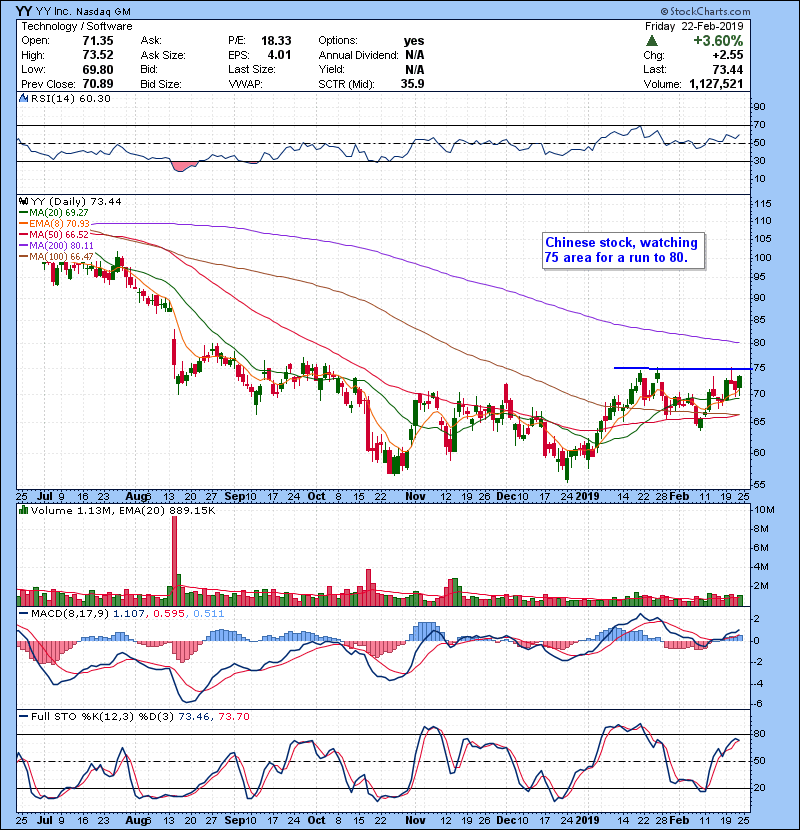Click the volume bars icon beside Volume 1.13M
This screenshot has height=830, width=800.
23,510
